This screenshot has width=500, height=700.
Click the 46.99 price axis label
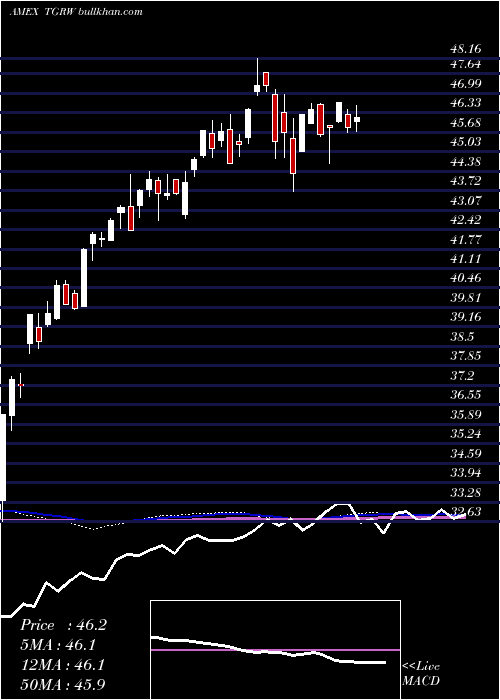[465, 84]
